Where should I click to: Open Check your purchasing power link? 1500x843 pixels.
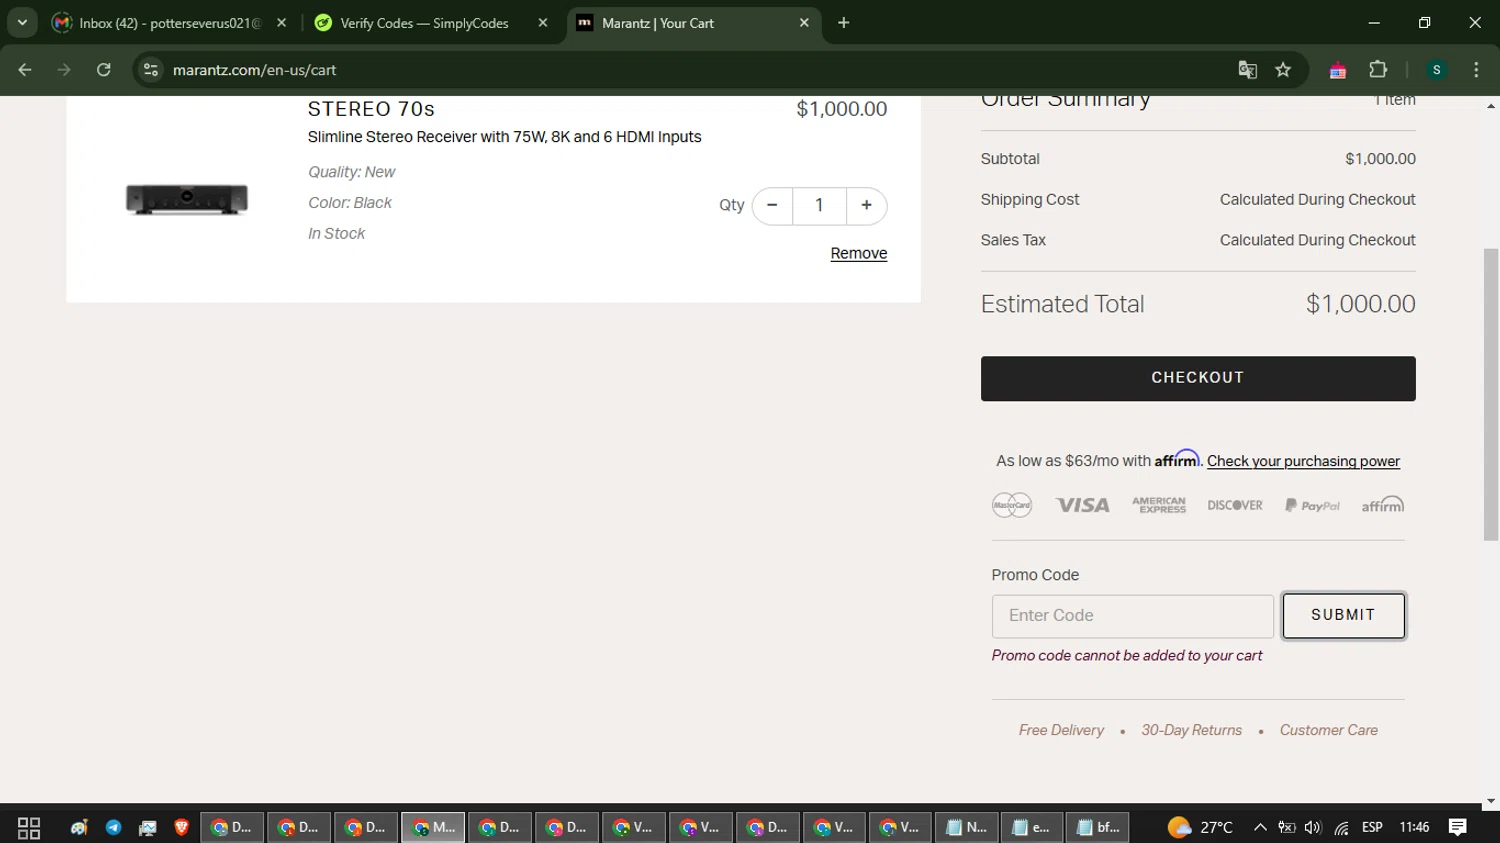pyautogui.click(x=1303, y=461)
